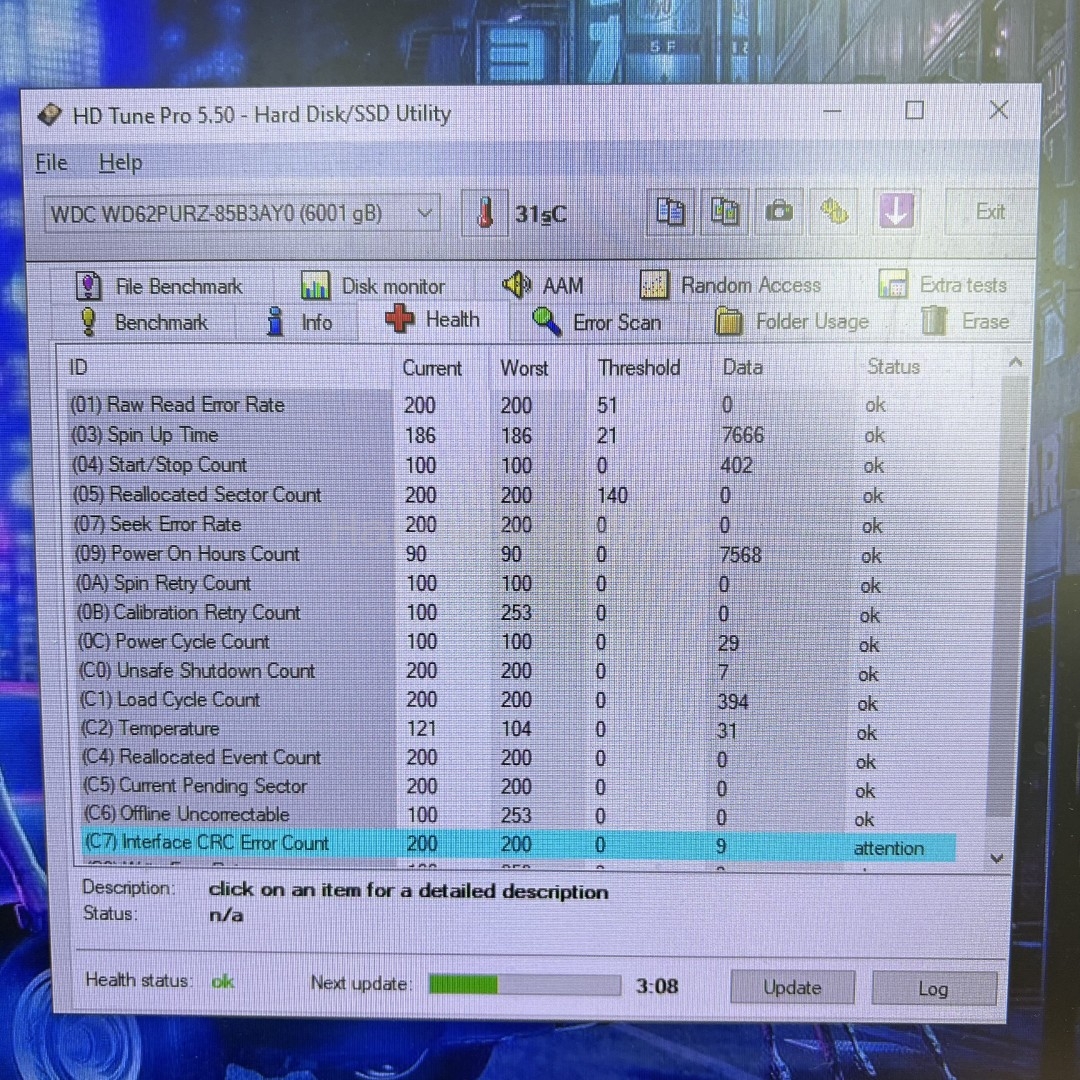Select the (C7) Interface CRC Error Count row

pyautogui.click(x=518, y=845)
